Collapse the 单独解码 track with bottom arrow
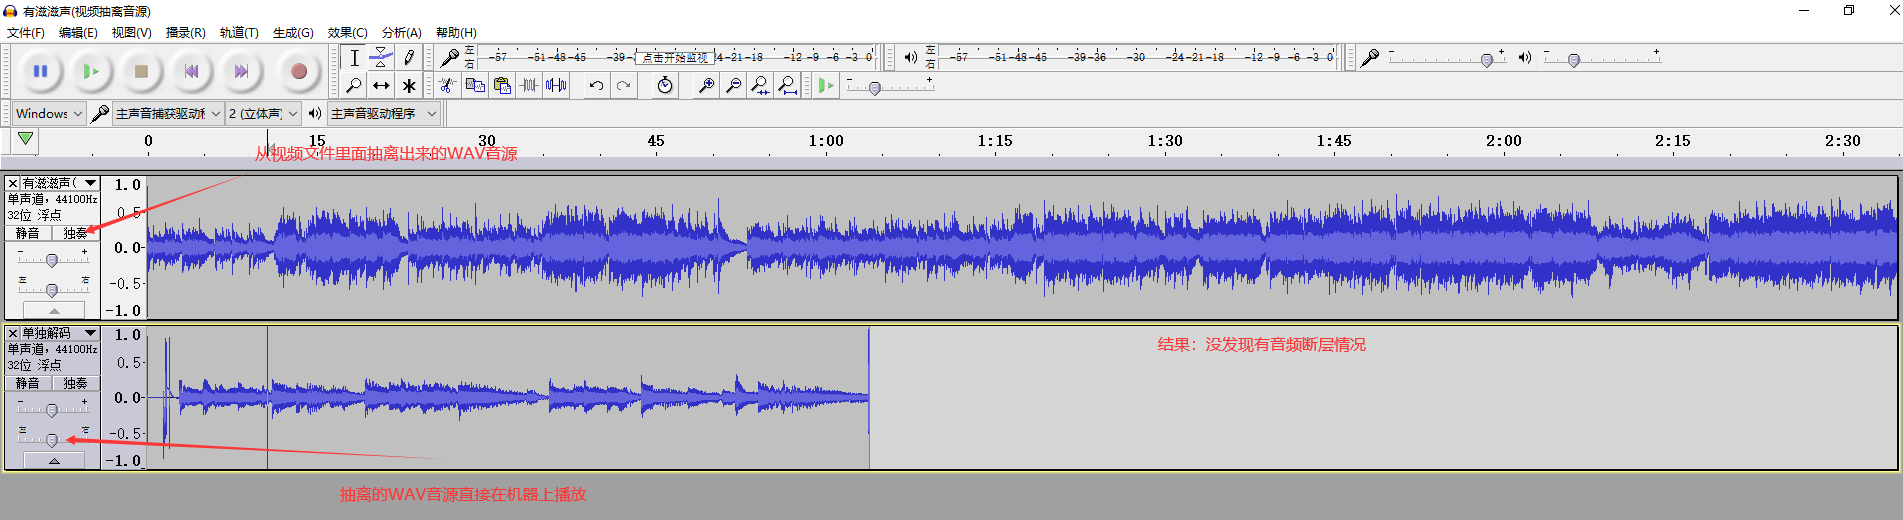Screen dimensions: 1903x520 pyautogui.click(x=54, y=461)
